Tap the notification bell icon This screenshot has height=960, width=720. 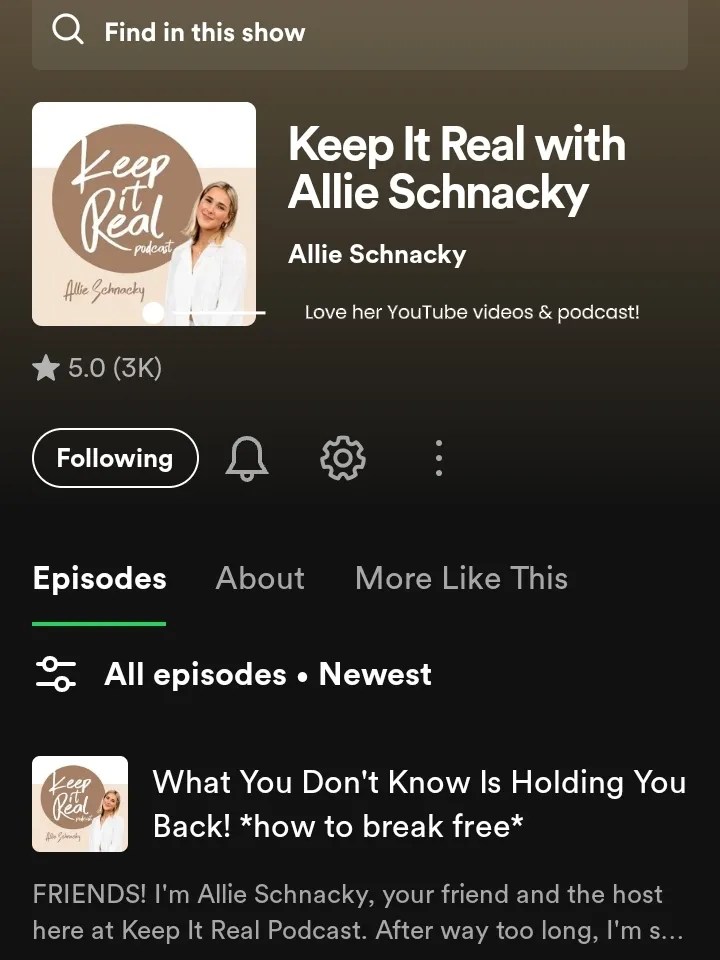pos(247,459)
